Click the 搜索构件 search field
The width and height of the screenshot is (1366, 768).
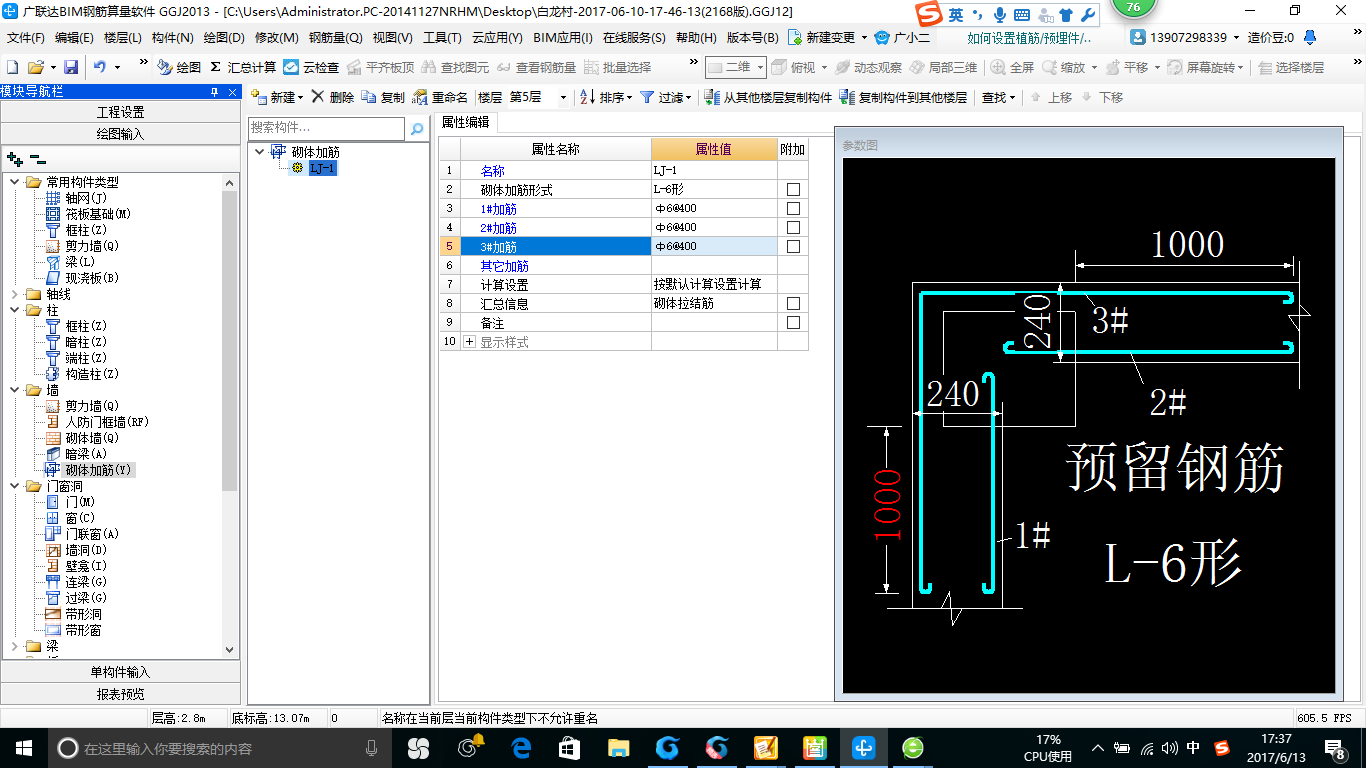point(326,129)
